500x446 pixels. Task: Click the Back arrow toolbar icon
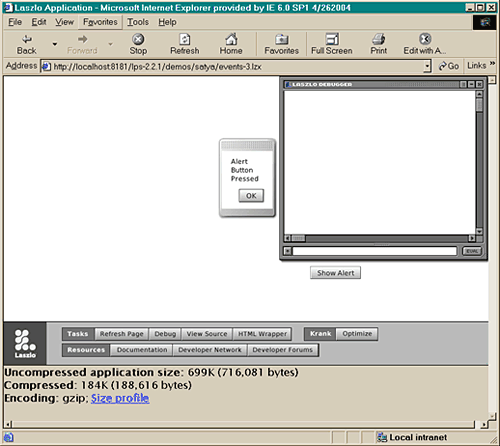tap(27, 39)
